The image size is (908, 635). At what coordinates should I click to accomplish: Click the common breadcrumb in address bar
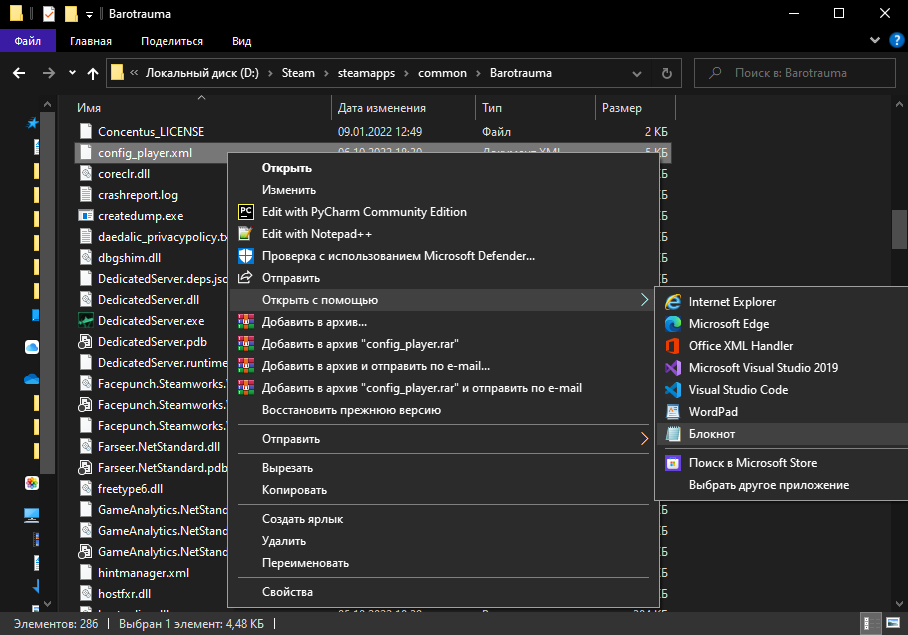(442, 73)
